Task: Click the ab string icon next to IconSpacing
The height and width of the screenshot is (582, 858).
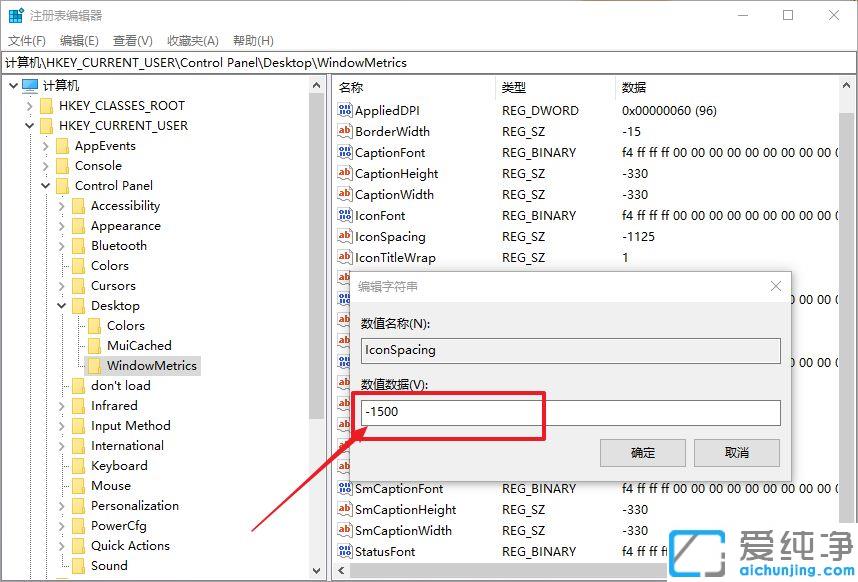Action: click(x=344, y=237)
